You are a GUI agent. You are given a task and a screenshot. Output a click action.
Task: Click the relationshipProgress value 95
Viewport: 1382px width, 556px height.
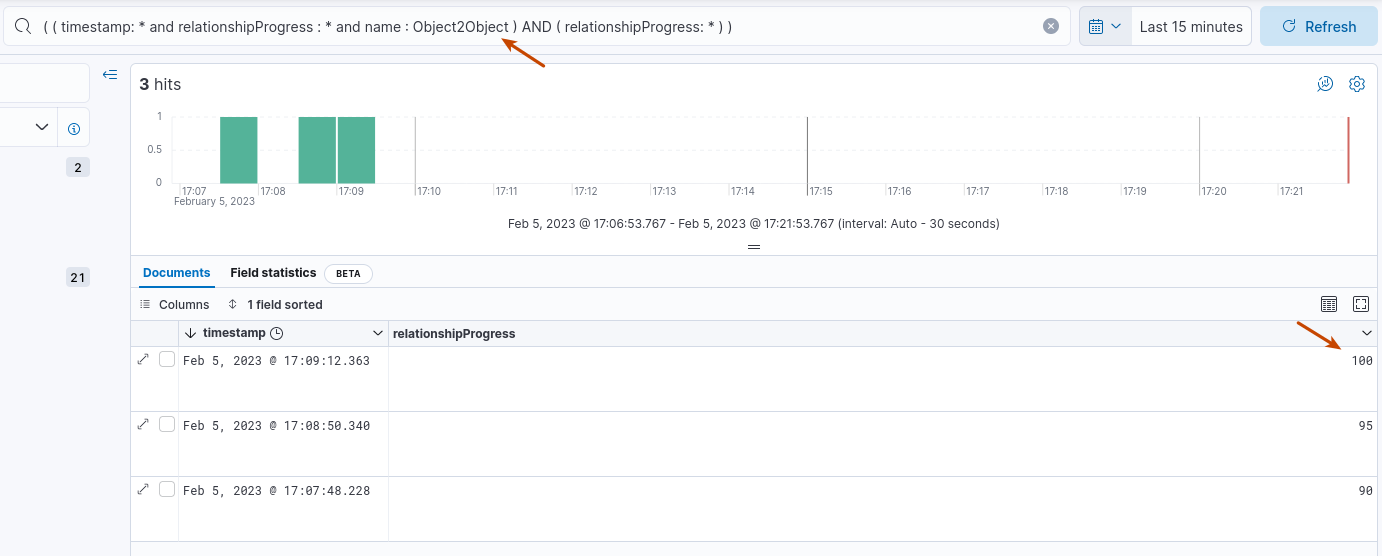[1365, 426]
